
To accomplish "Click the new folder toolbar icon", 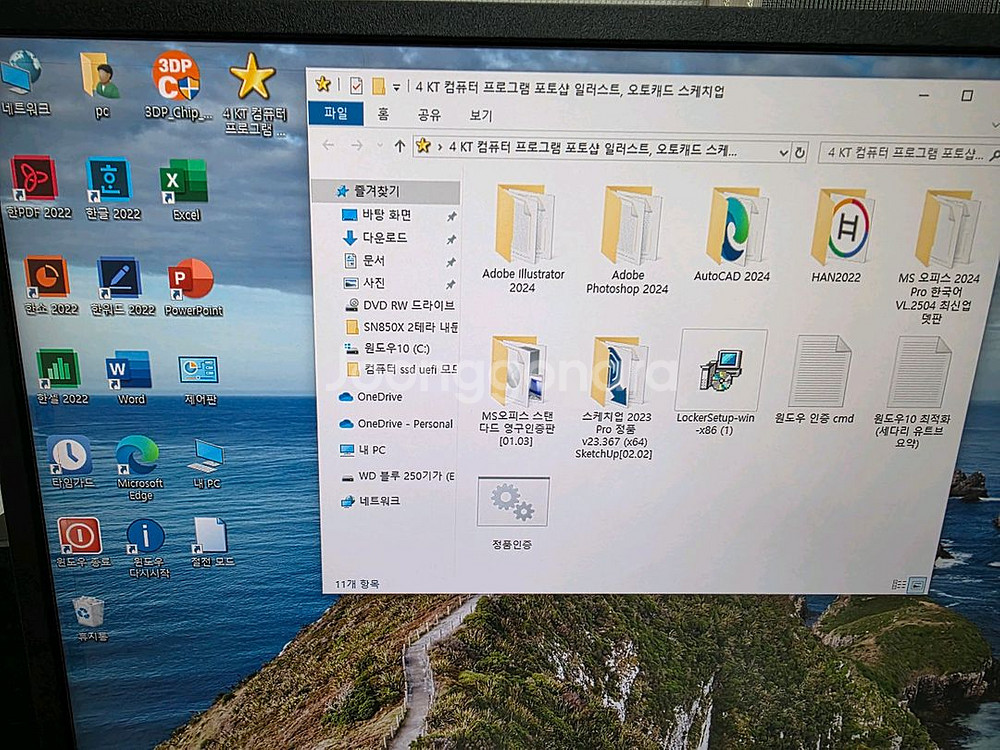I will coord(379,86).
